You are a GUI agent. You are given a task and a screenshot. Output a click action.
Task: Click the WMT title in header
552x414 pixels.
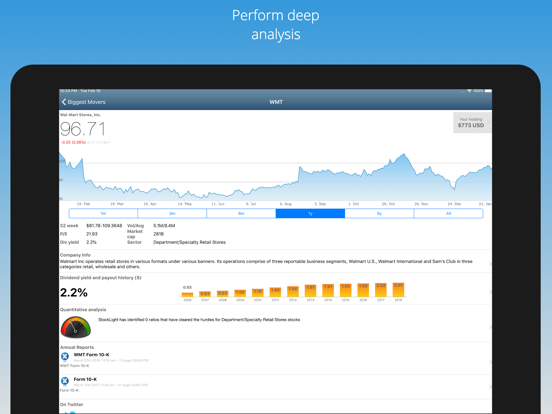pyautogui.click(x=276, y=102)
